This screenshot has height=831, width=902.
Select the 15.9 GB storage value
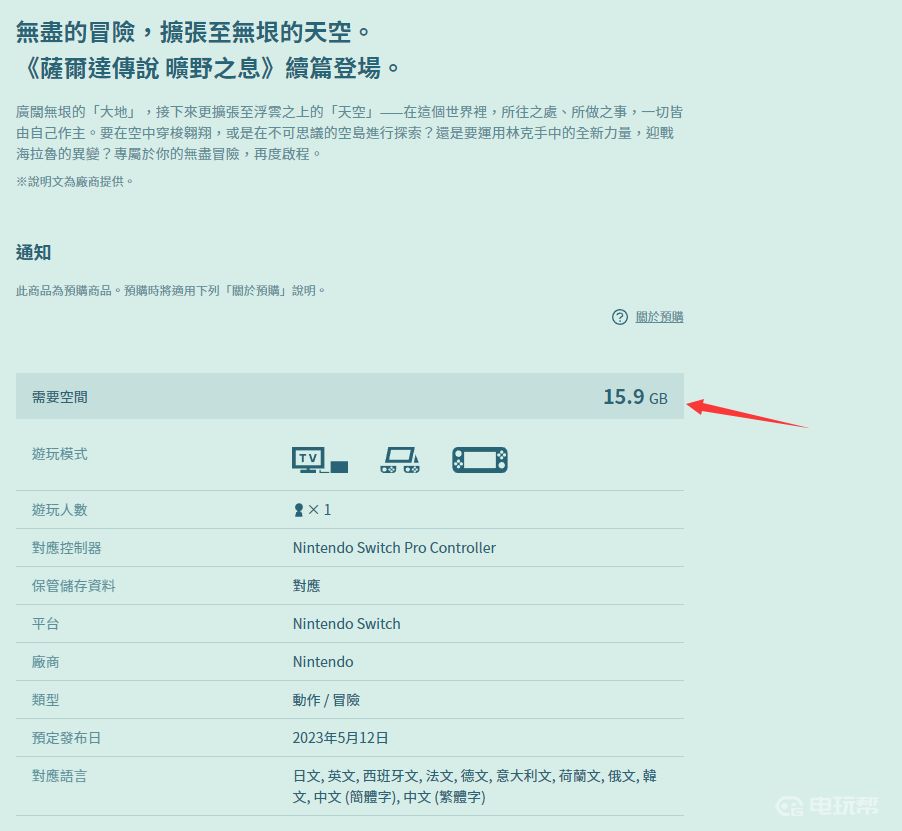pyautogui.click(x=635, y=397)
